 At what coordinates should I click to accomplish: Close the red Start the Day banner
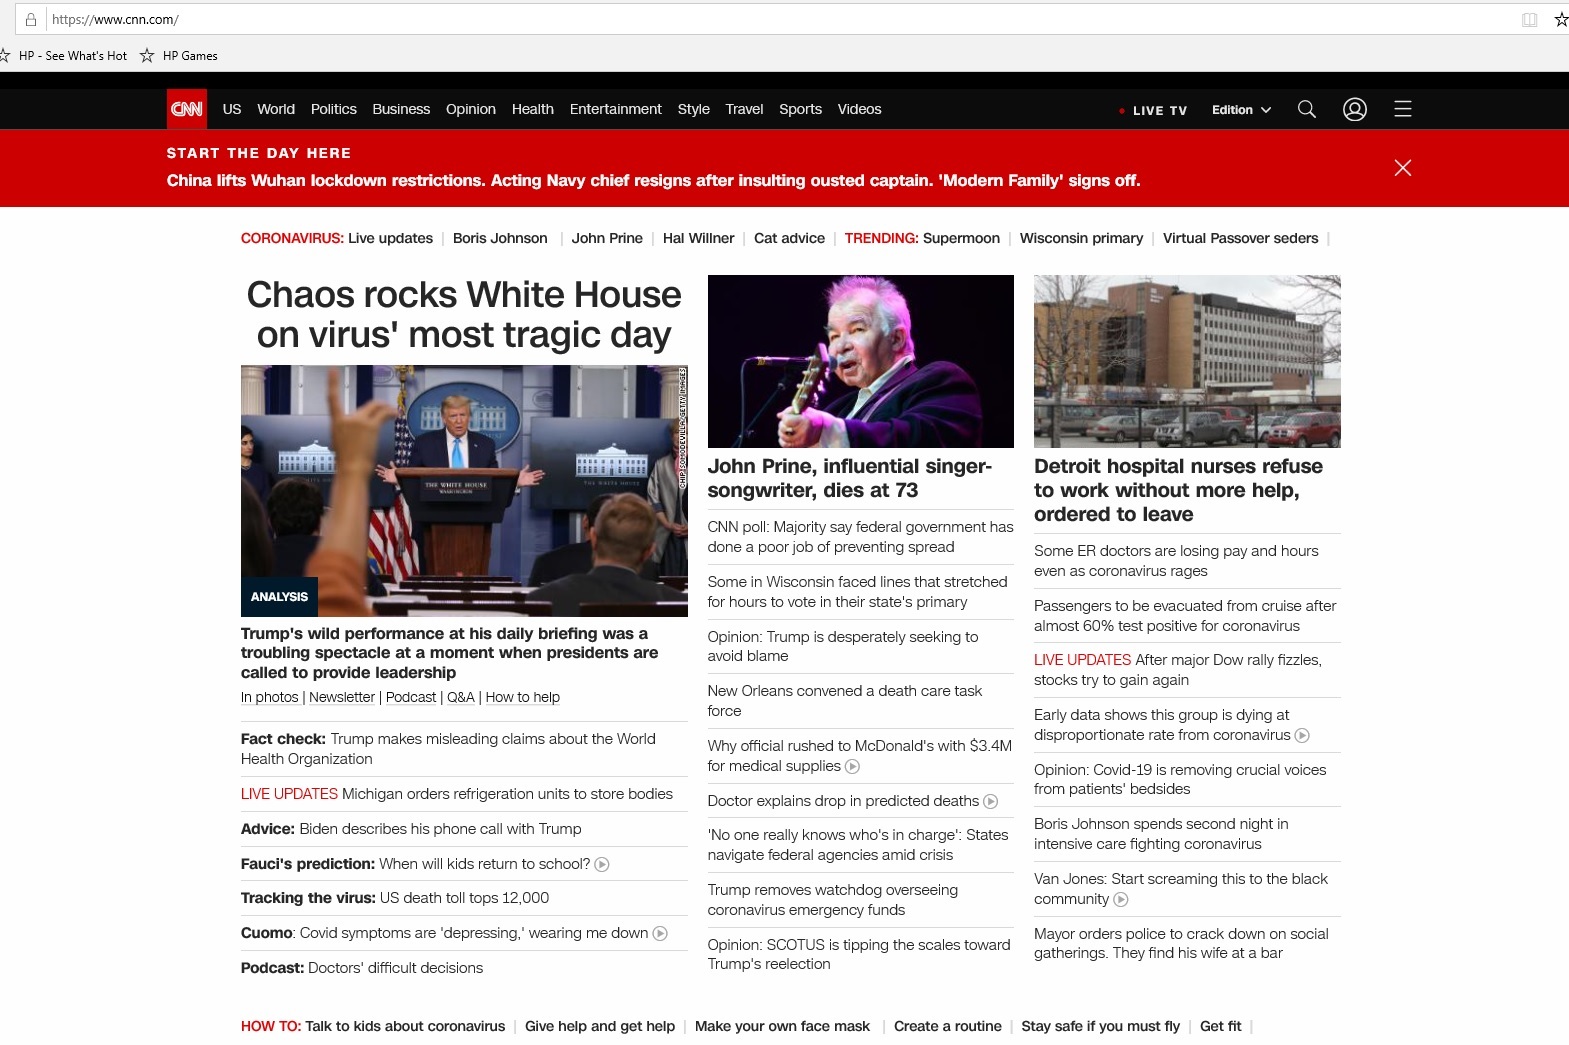pyautogui.click(x=1403, y=168)
